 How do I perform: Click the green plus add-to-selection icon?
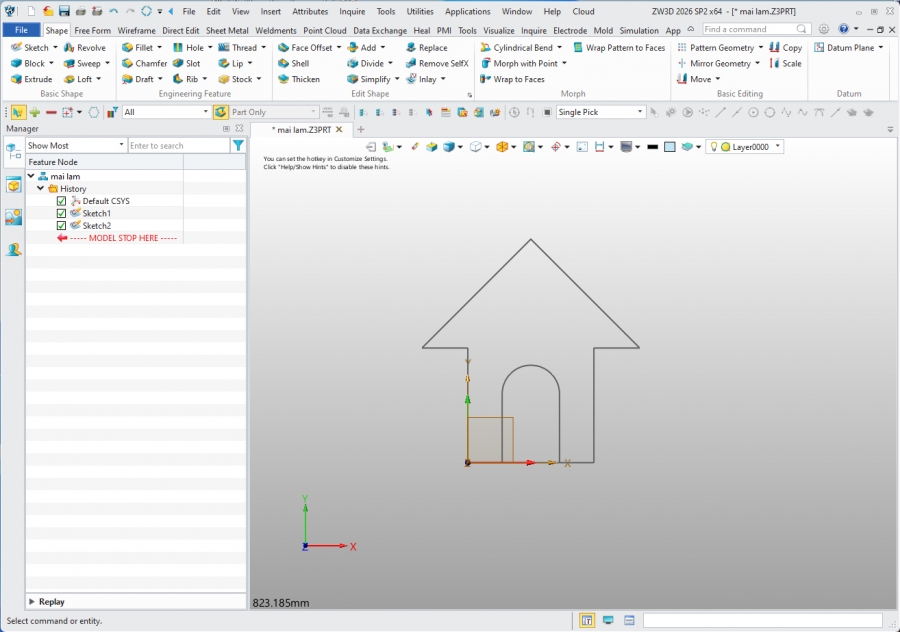[35, 113]
